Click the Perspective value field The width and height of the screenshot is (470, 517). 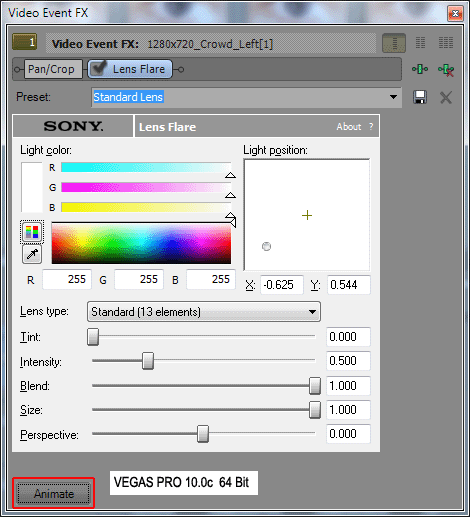[x=348, y=434]
